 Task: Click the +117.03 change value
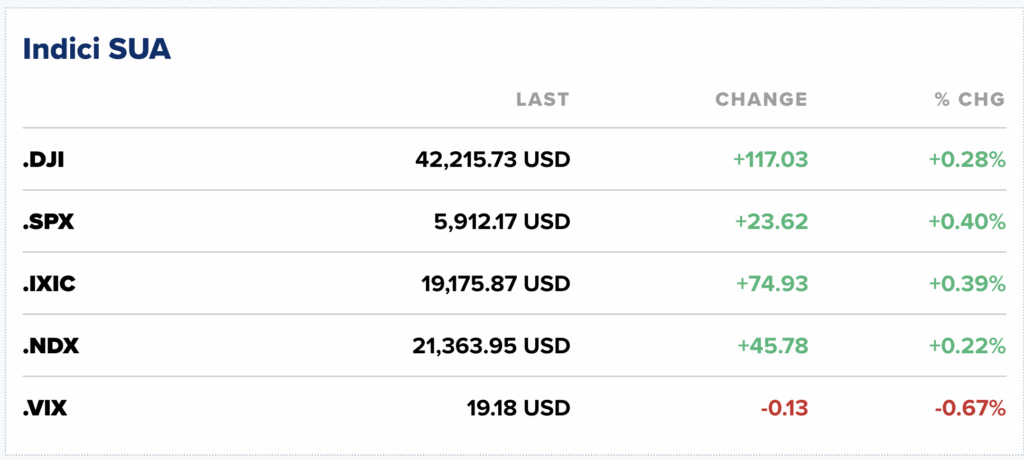pos(770,159)
